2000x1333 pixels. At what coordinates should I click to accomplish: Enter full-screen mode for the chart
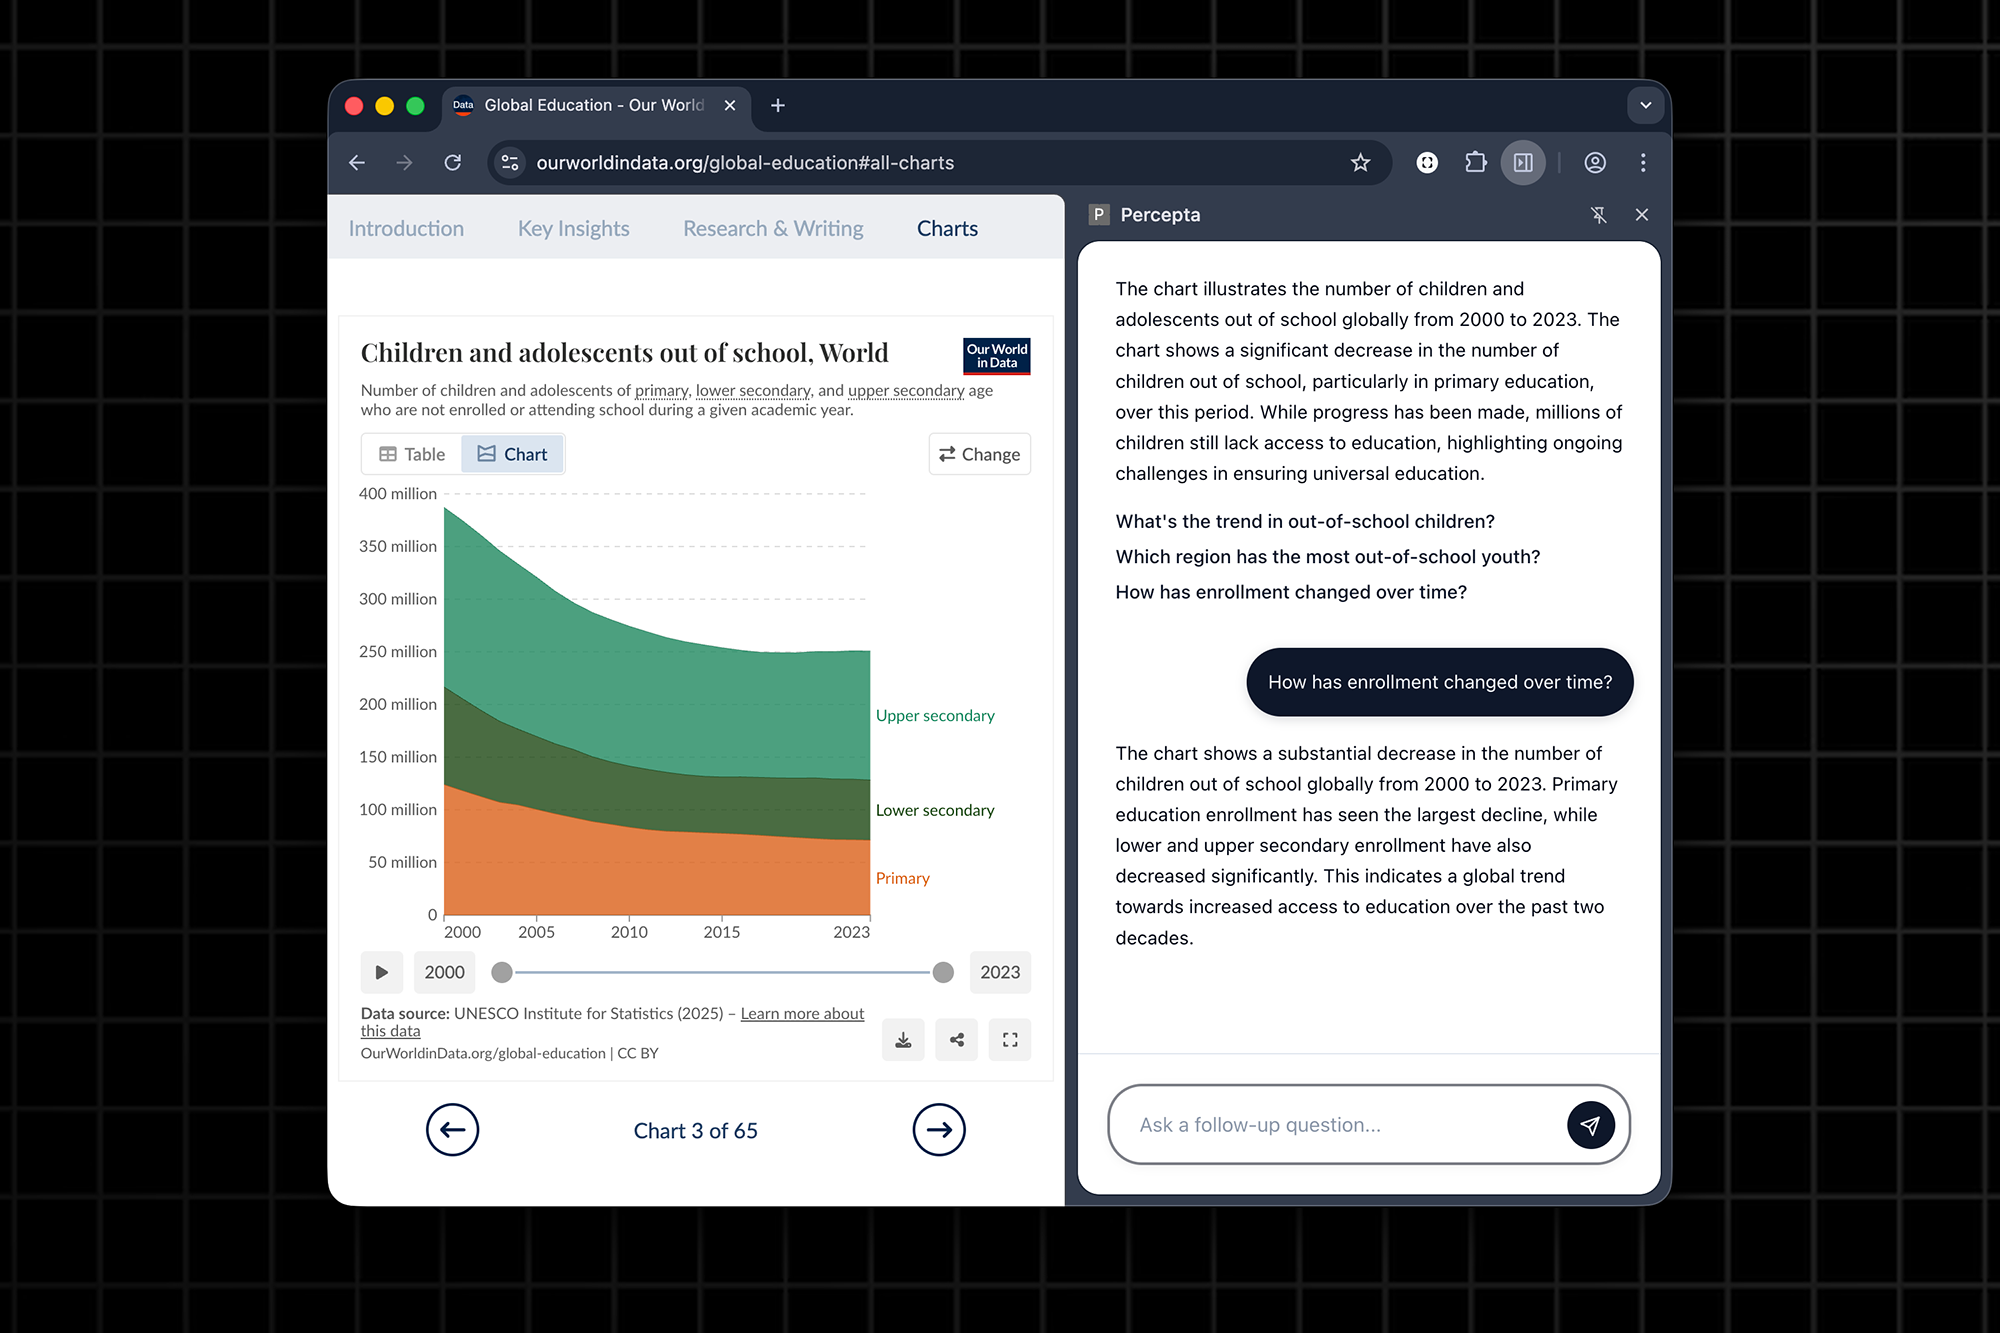(1010, 1040)
